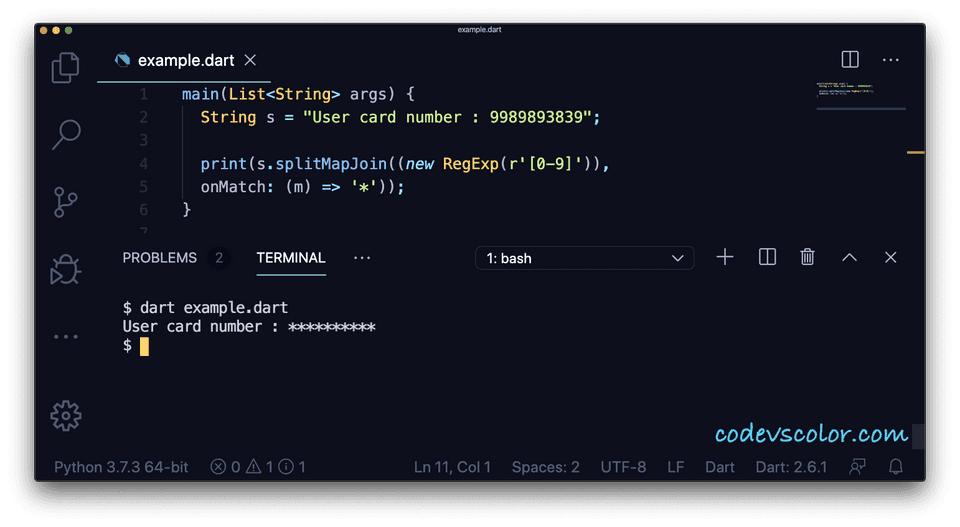Click the Python 3.7.3 64-bit interpreter
Viewport: 960px width, 527px height.
(x=121, y=467)
